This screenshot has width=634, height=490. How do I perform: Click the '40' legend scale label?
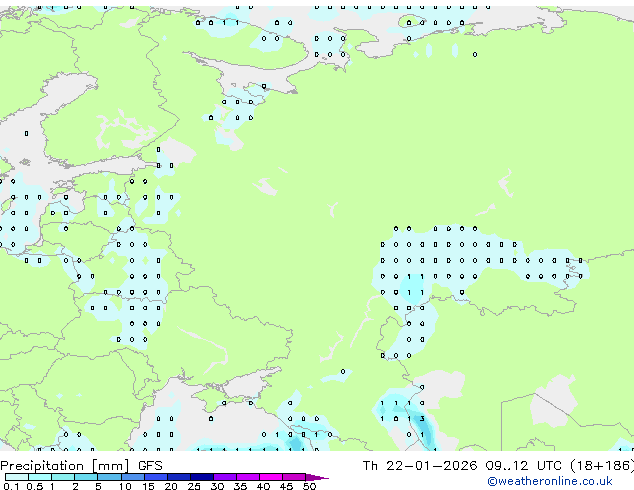[x=263, y=486]
